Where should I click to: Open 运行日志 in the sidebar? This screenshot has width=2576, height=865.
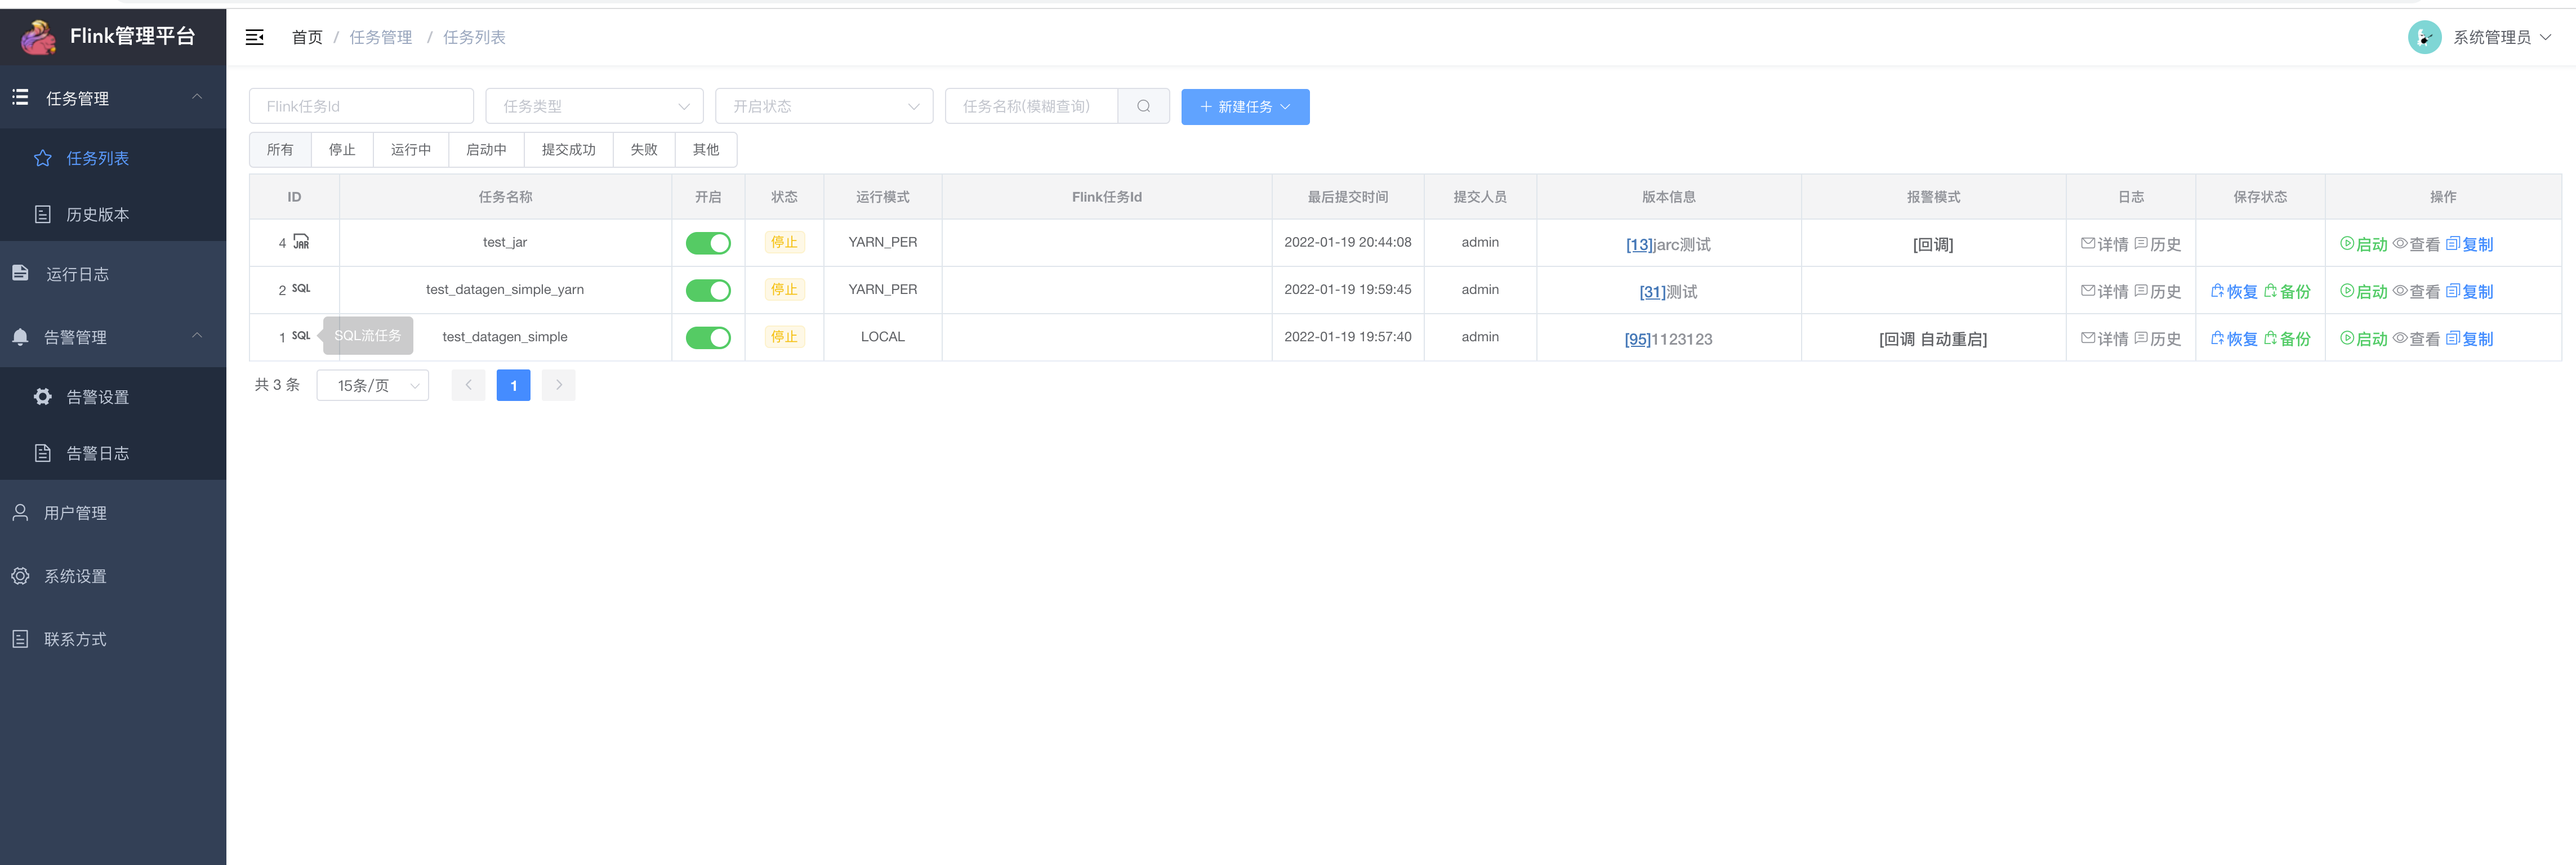(113, 273)
